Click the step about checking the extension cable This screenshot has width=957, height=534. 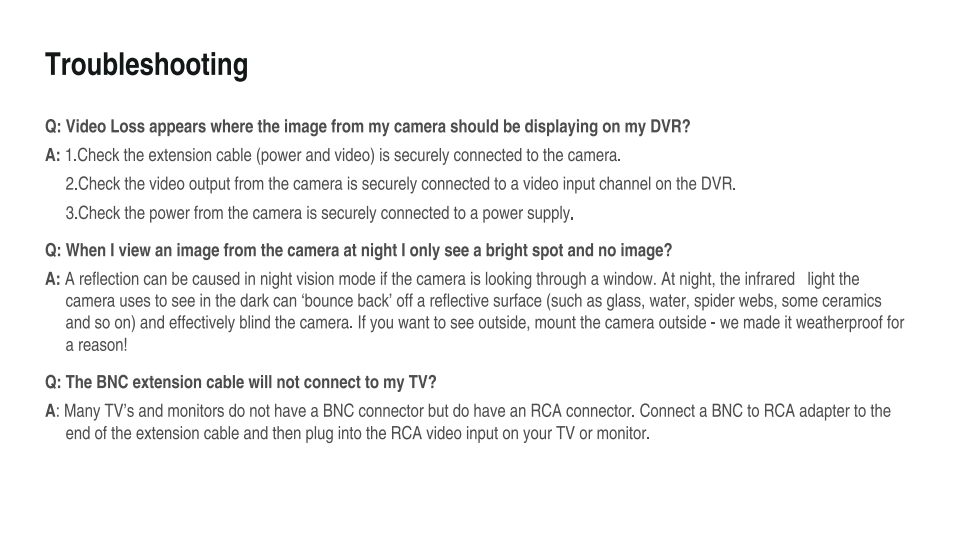point(343,156)
